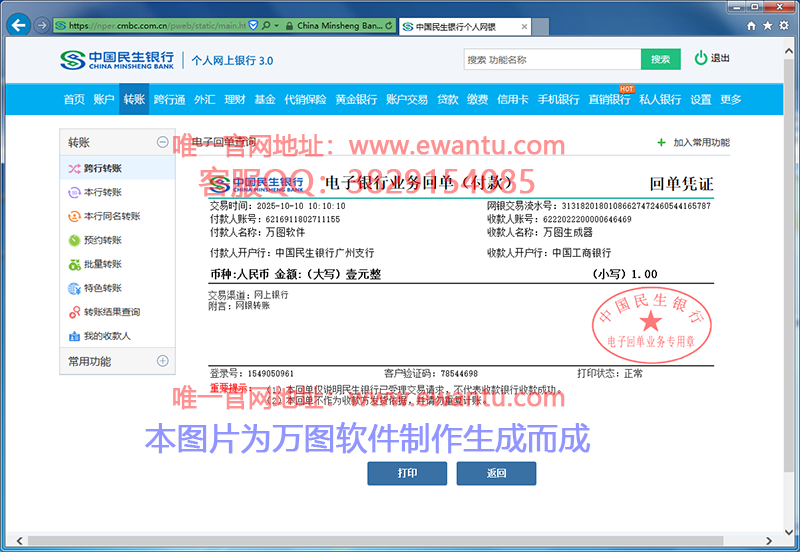Collapse the 转账 sidebar section
Screen dimensions: 800x552
tap(162, 142)
